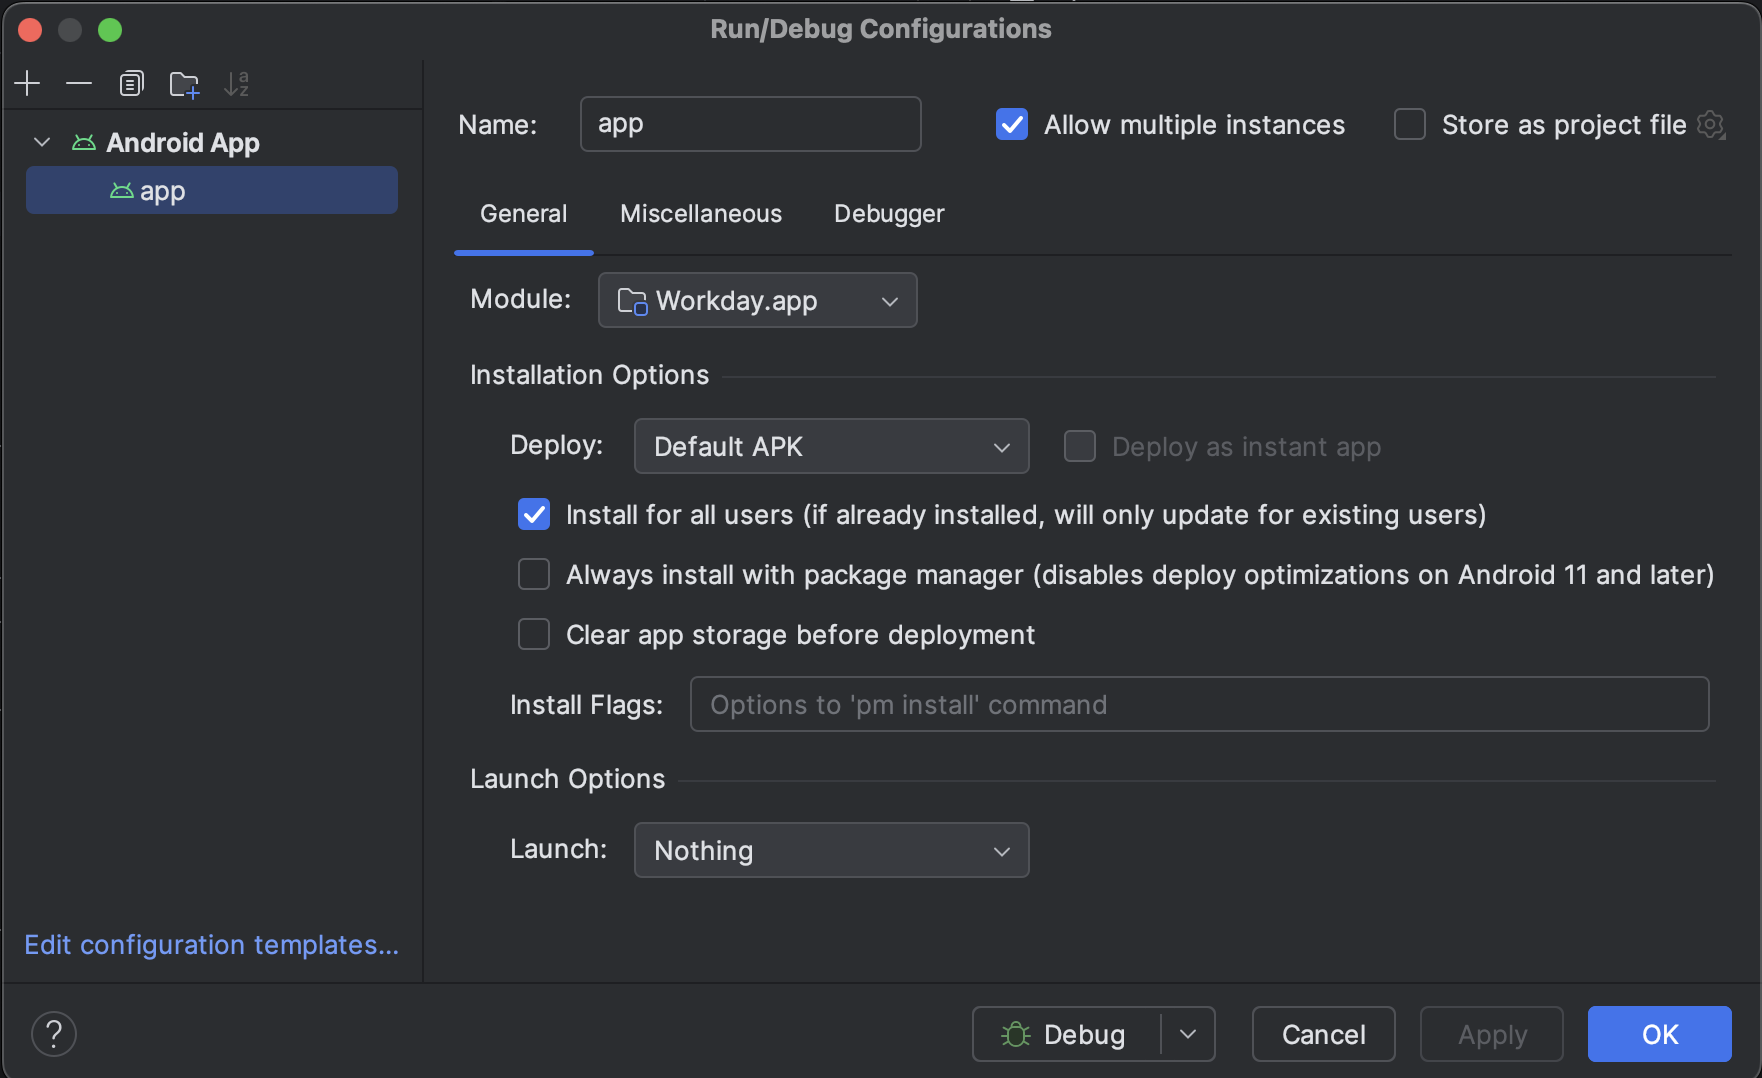This screenshot has height=1078, width=1762.
Task: Open the Debugger tab
Action: [x=888, y=213]
